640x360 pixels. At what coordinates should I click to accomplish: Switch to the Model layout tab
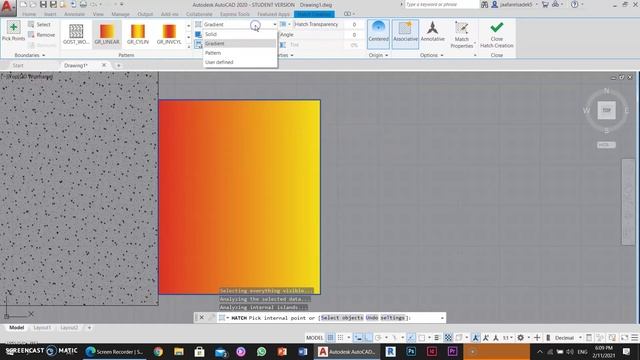tap(16, 327)
